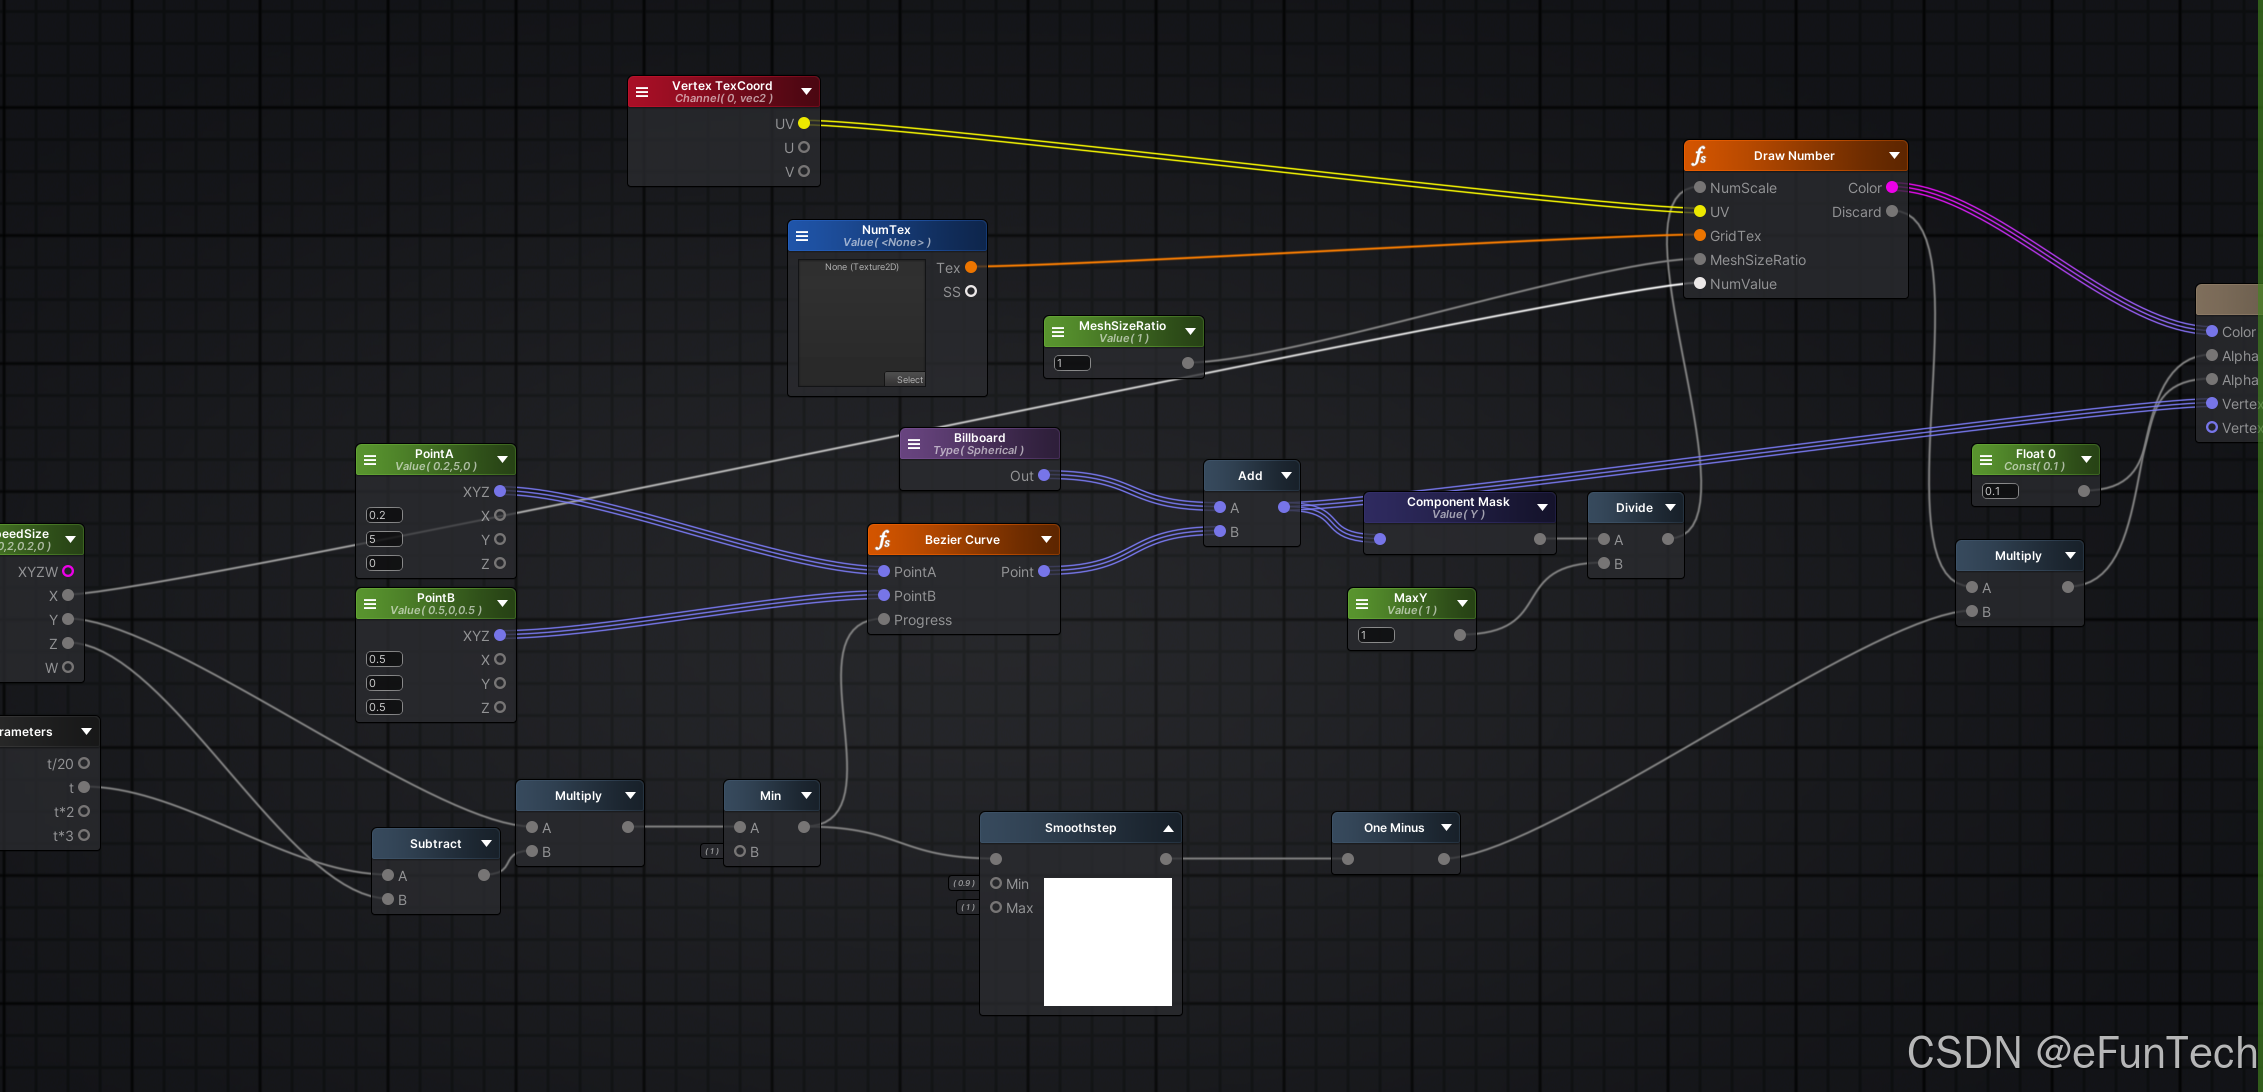Screen dimensions: 2263x1092
Task: Click the hamburger icon on NumTex node
Action: (x=802, y=236)
